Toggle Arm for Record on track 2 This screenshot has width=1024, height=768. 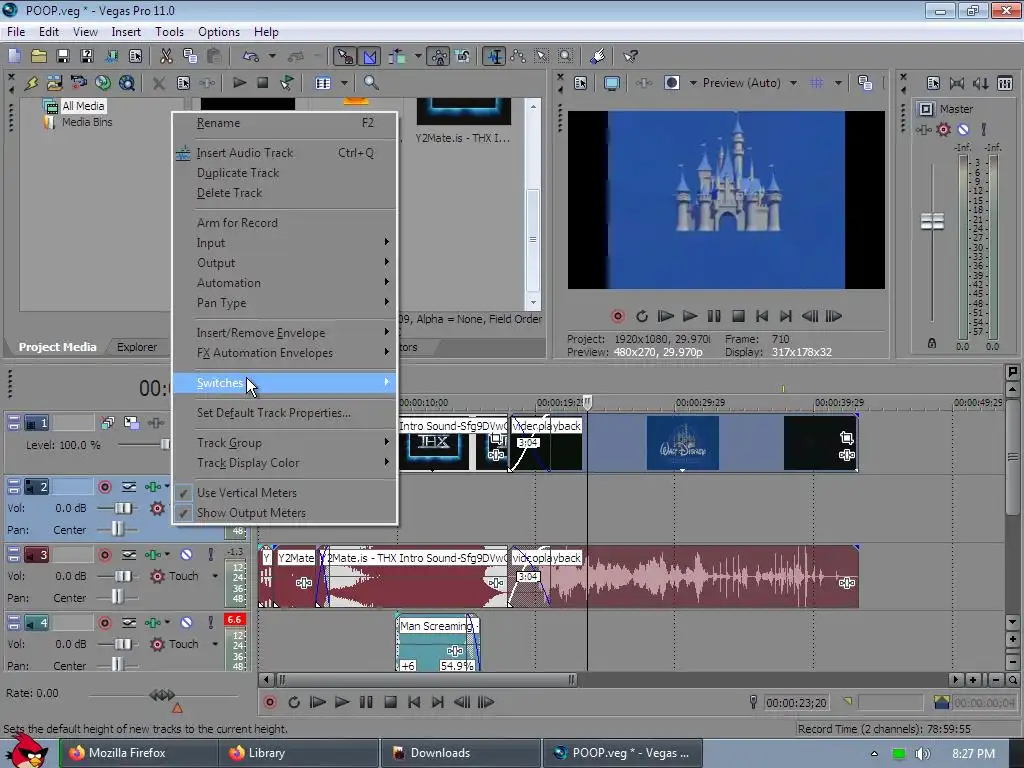[104, 487]
